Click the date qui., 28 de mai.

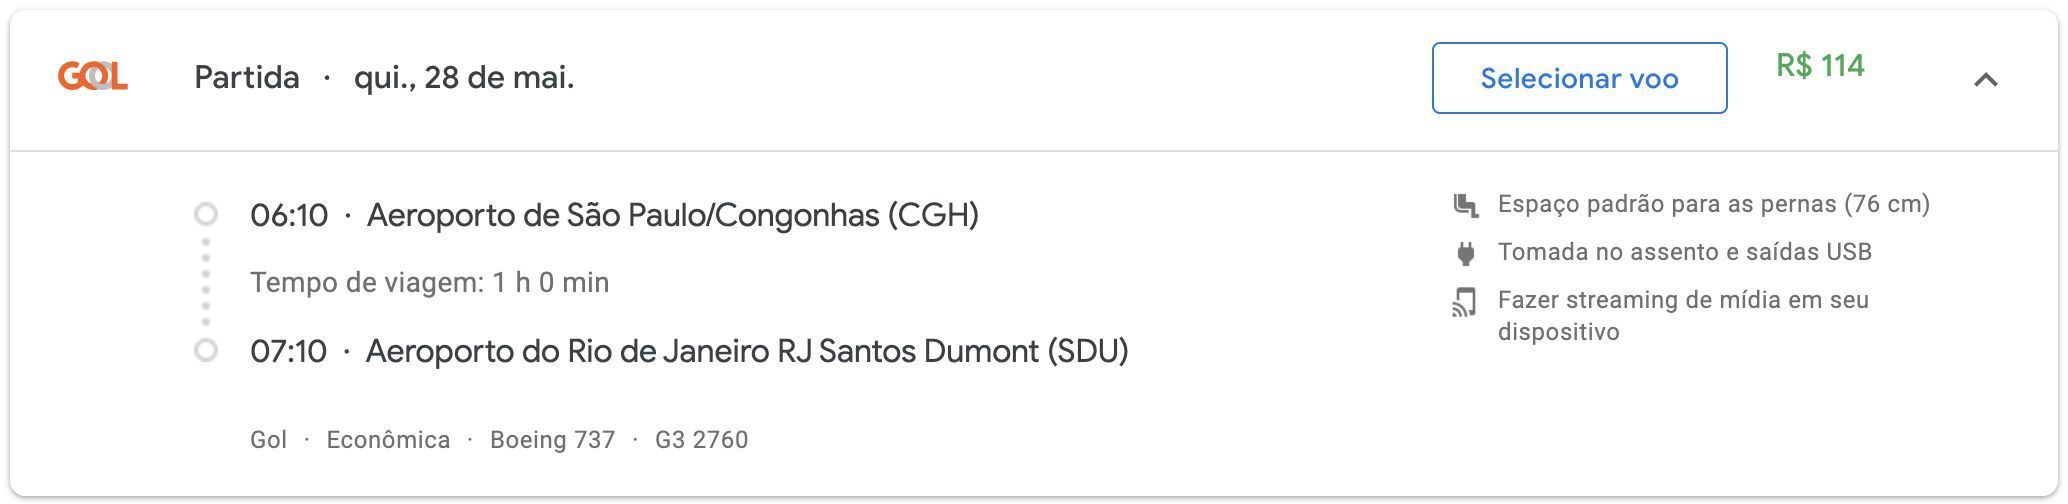tap(464, 77)
